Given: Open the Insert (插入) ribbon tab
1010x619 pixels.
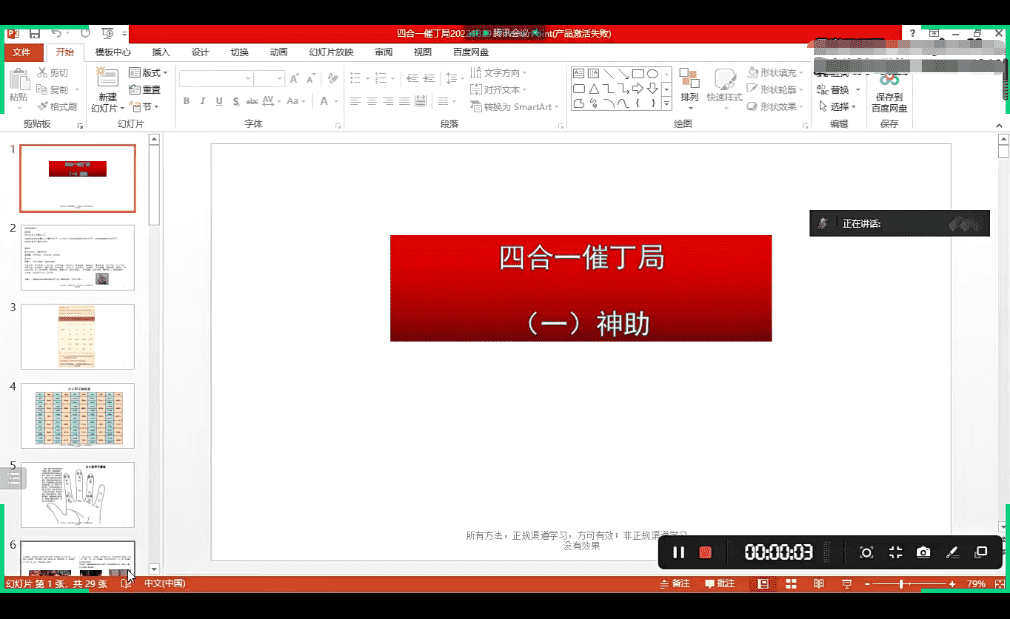Looking at the screenshot, I should tap(161, 52).
